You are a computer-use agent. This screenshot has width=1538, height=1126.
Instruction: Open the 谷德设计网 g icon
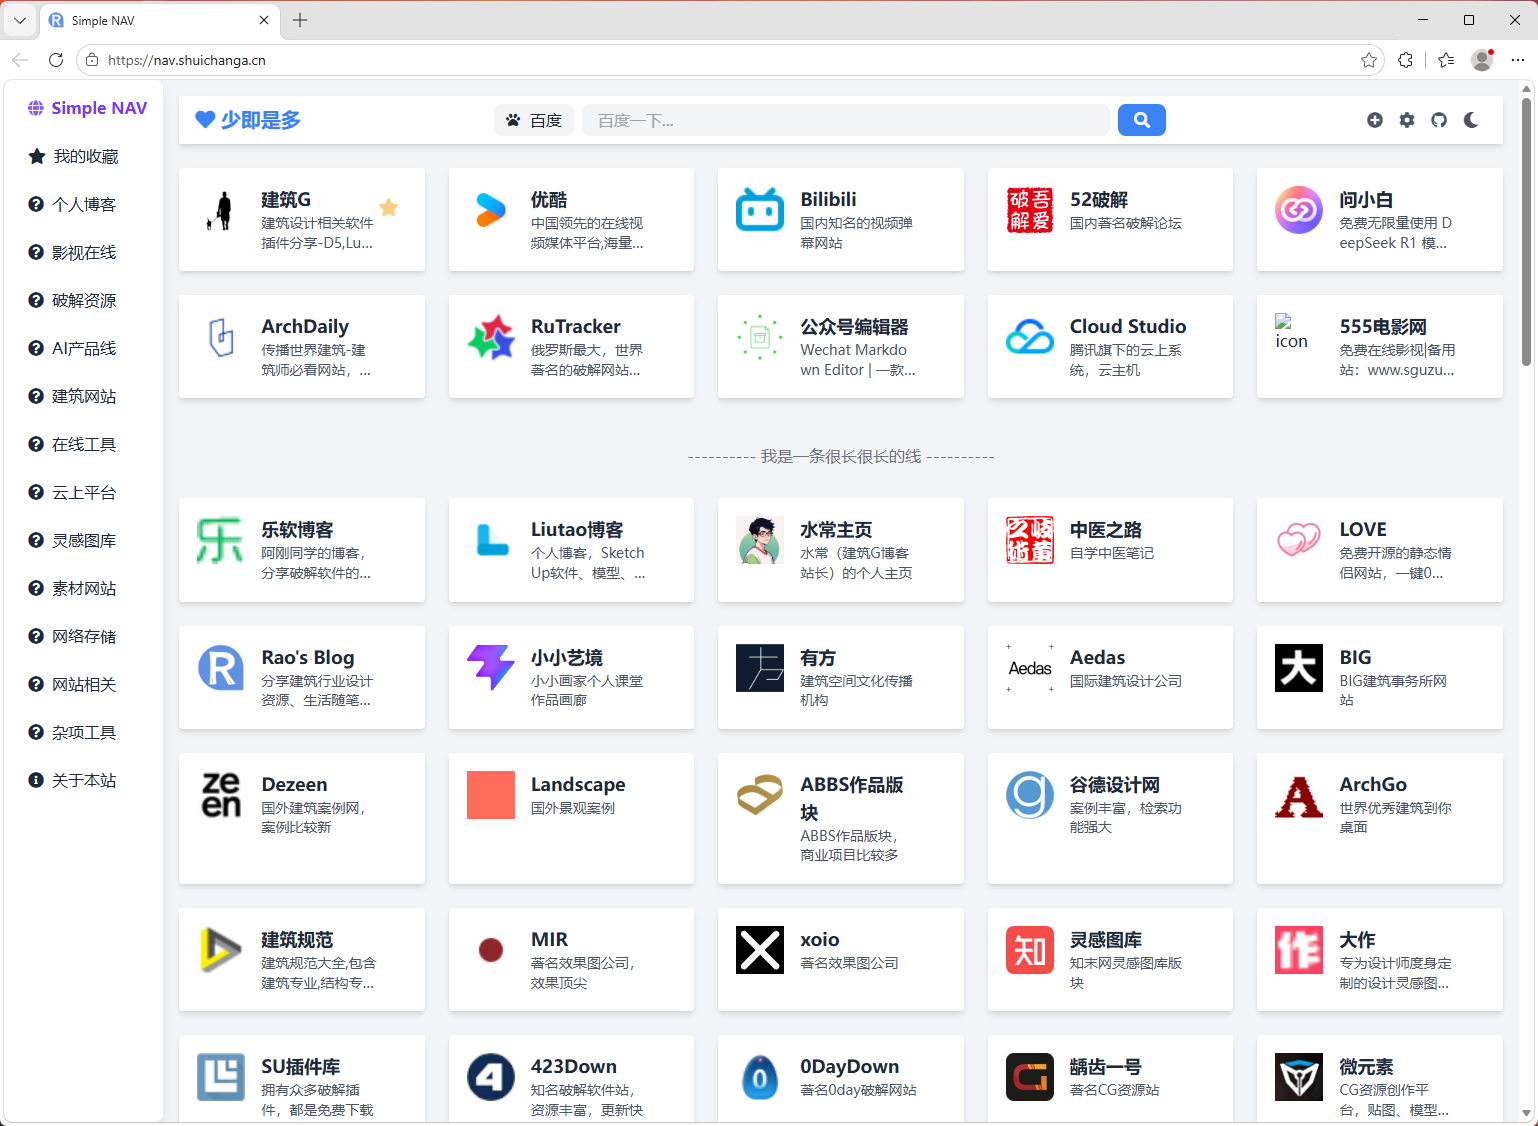[1030, 795]
